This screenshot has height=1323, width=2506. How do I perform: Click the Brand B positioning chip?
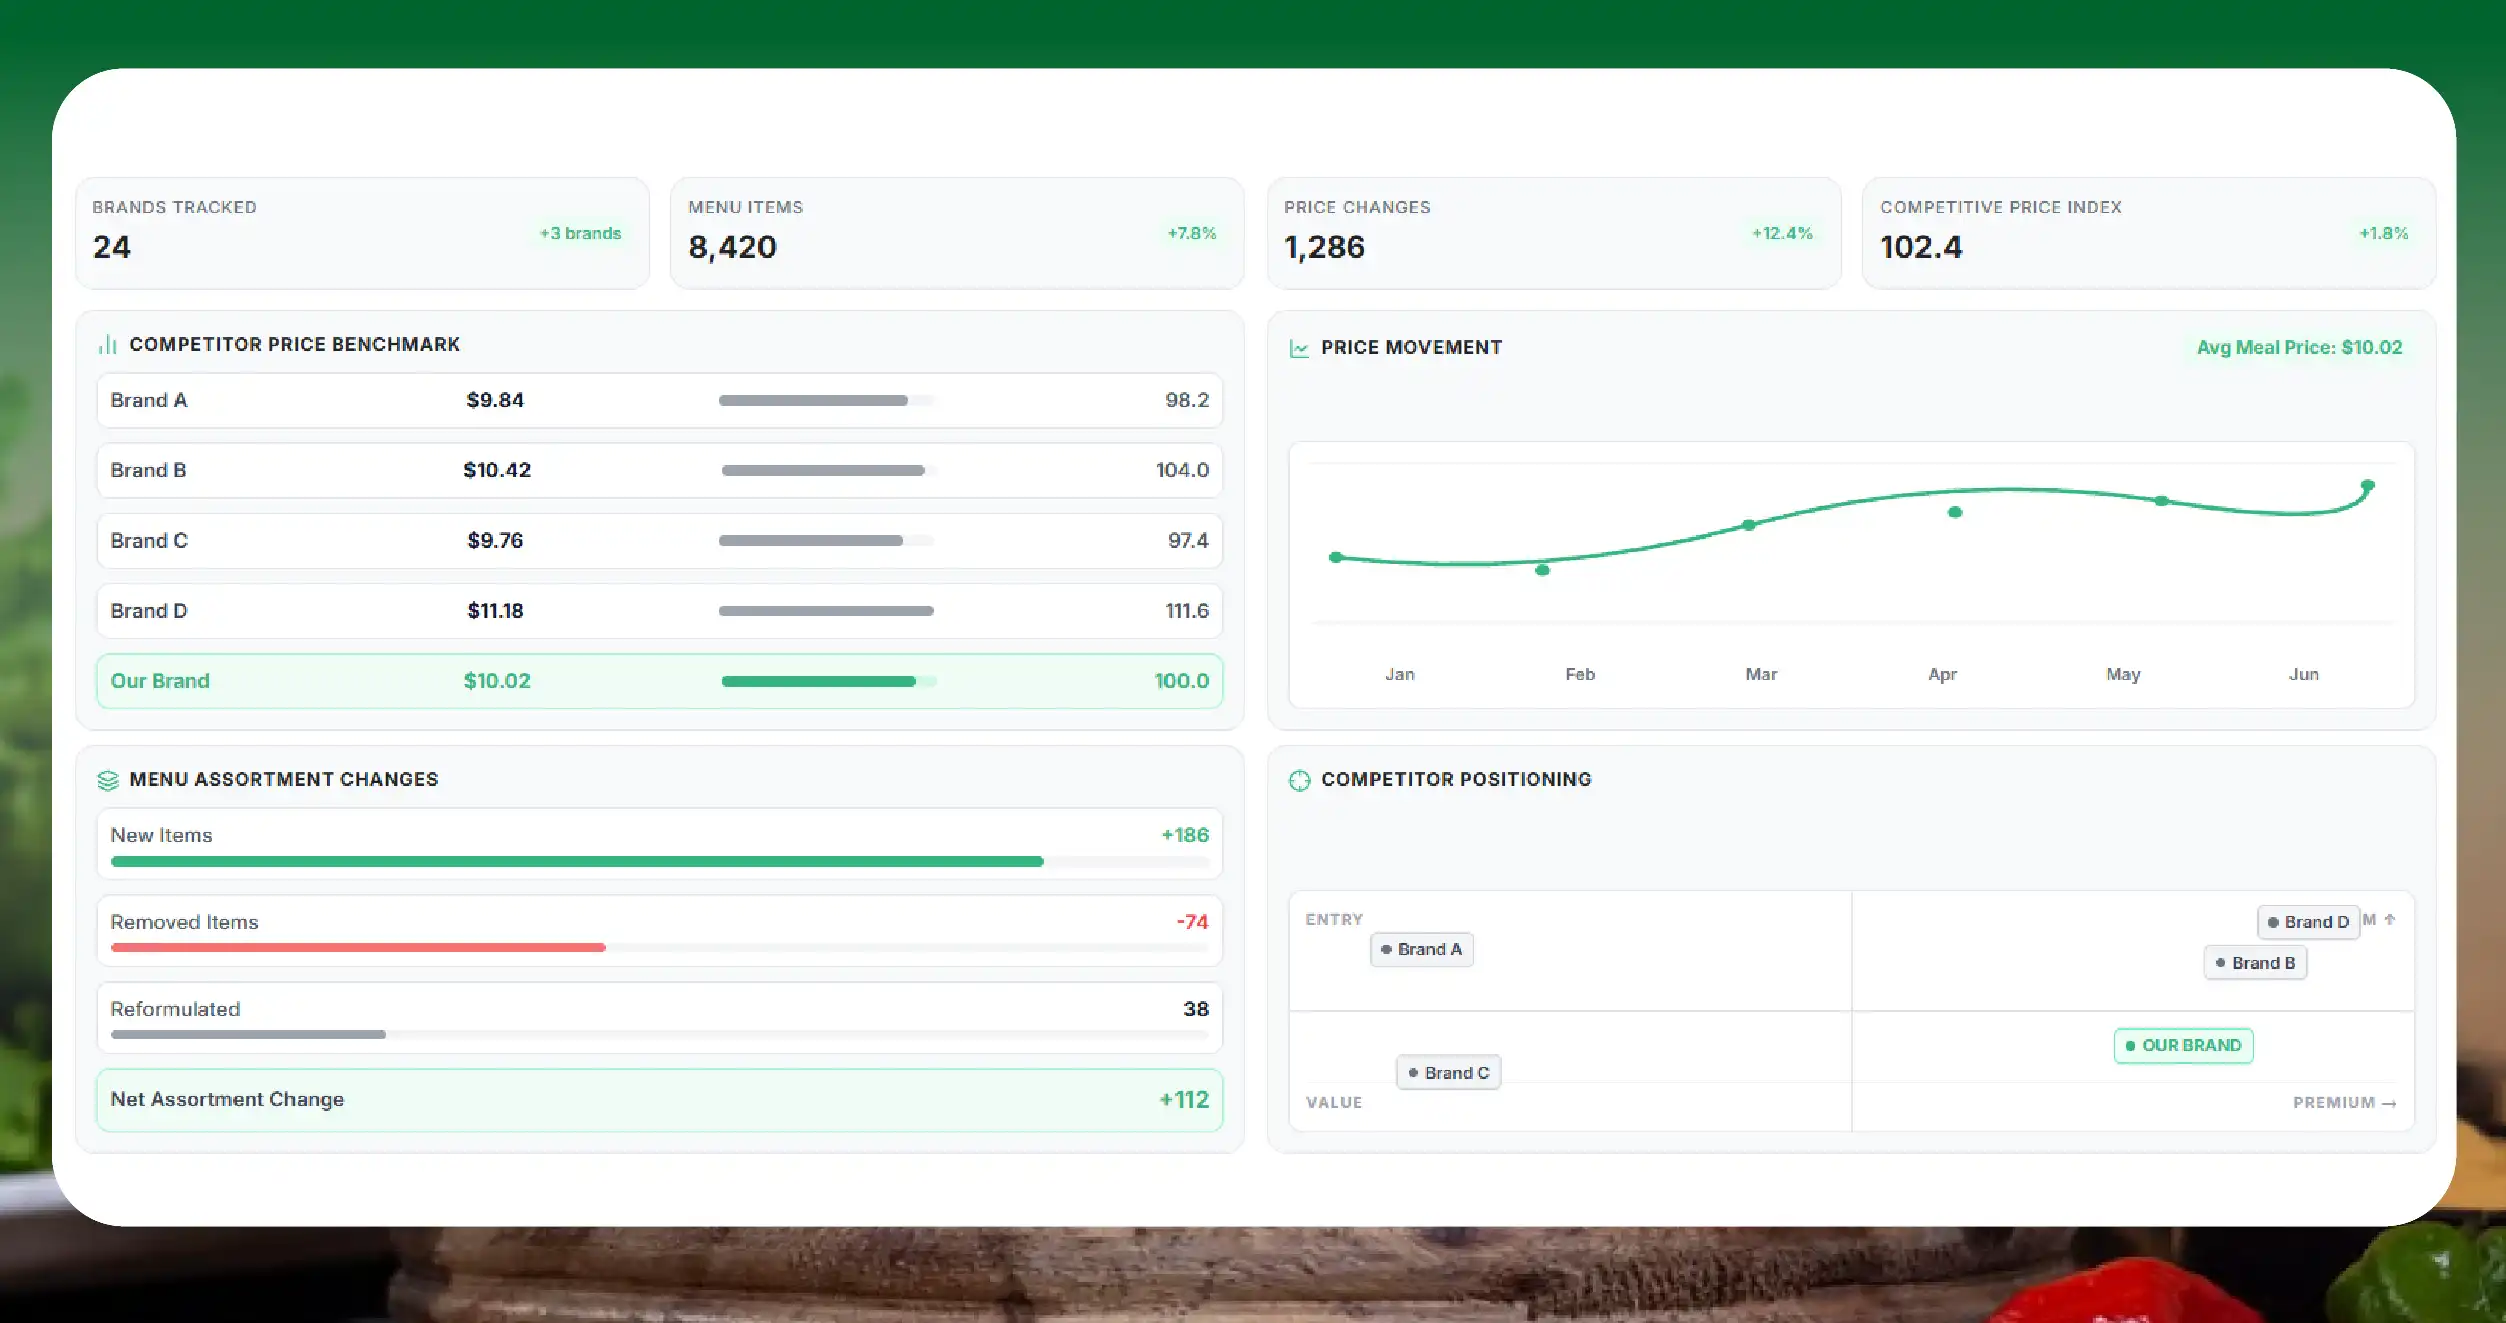[2255, 963]
